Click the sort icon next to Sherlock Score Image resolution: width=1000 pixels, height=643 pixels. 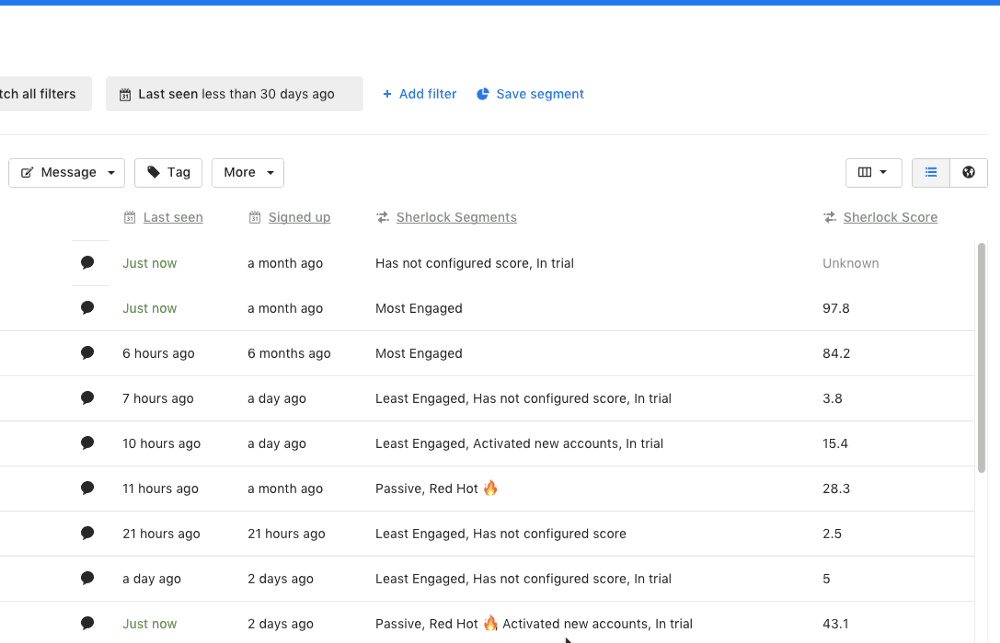click(829, 217)
